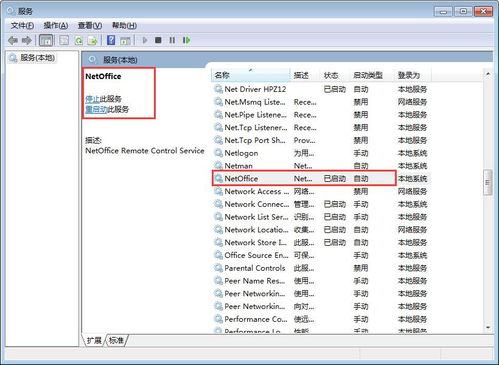This screenshot has width=499, height=365.
Task: Select the Office Source En... service
Action: 321,255
